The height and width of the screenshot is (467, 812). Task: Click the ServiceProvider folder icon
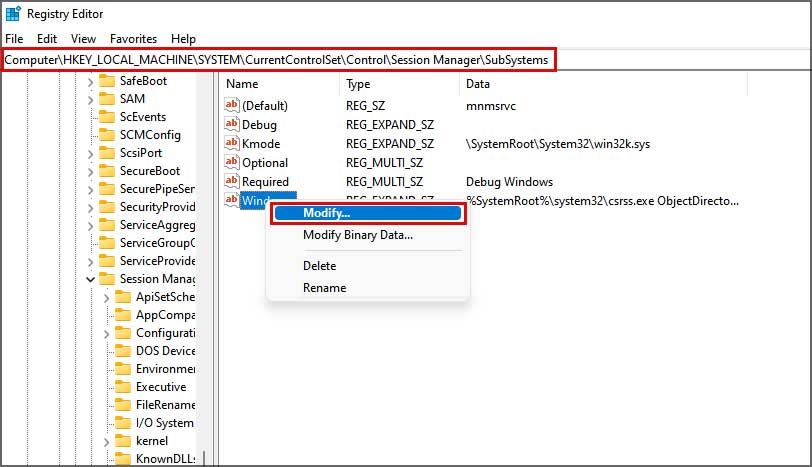(x=107, y=261)
